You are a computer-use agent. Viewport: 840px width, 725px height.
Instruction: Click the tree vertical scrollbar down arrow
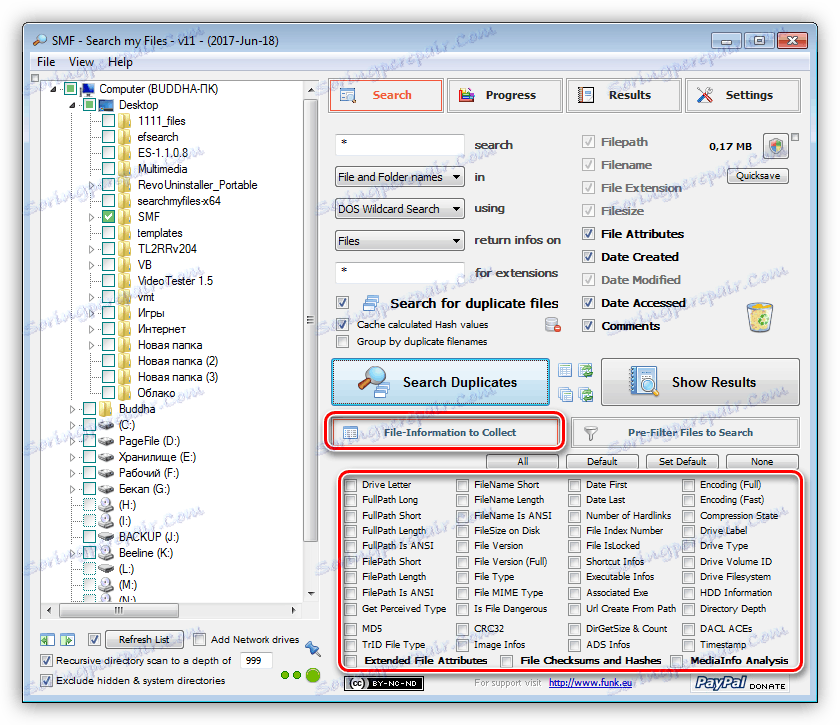pyautogui.click(x=311, y=594)
